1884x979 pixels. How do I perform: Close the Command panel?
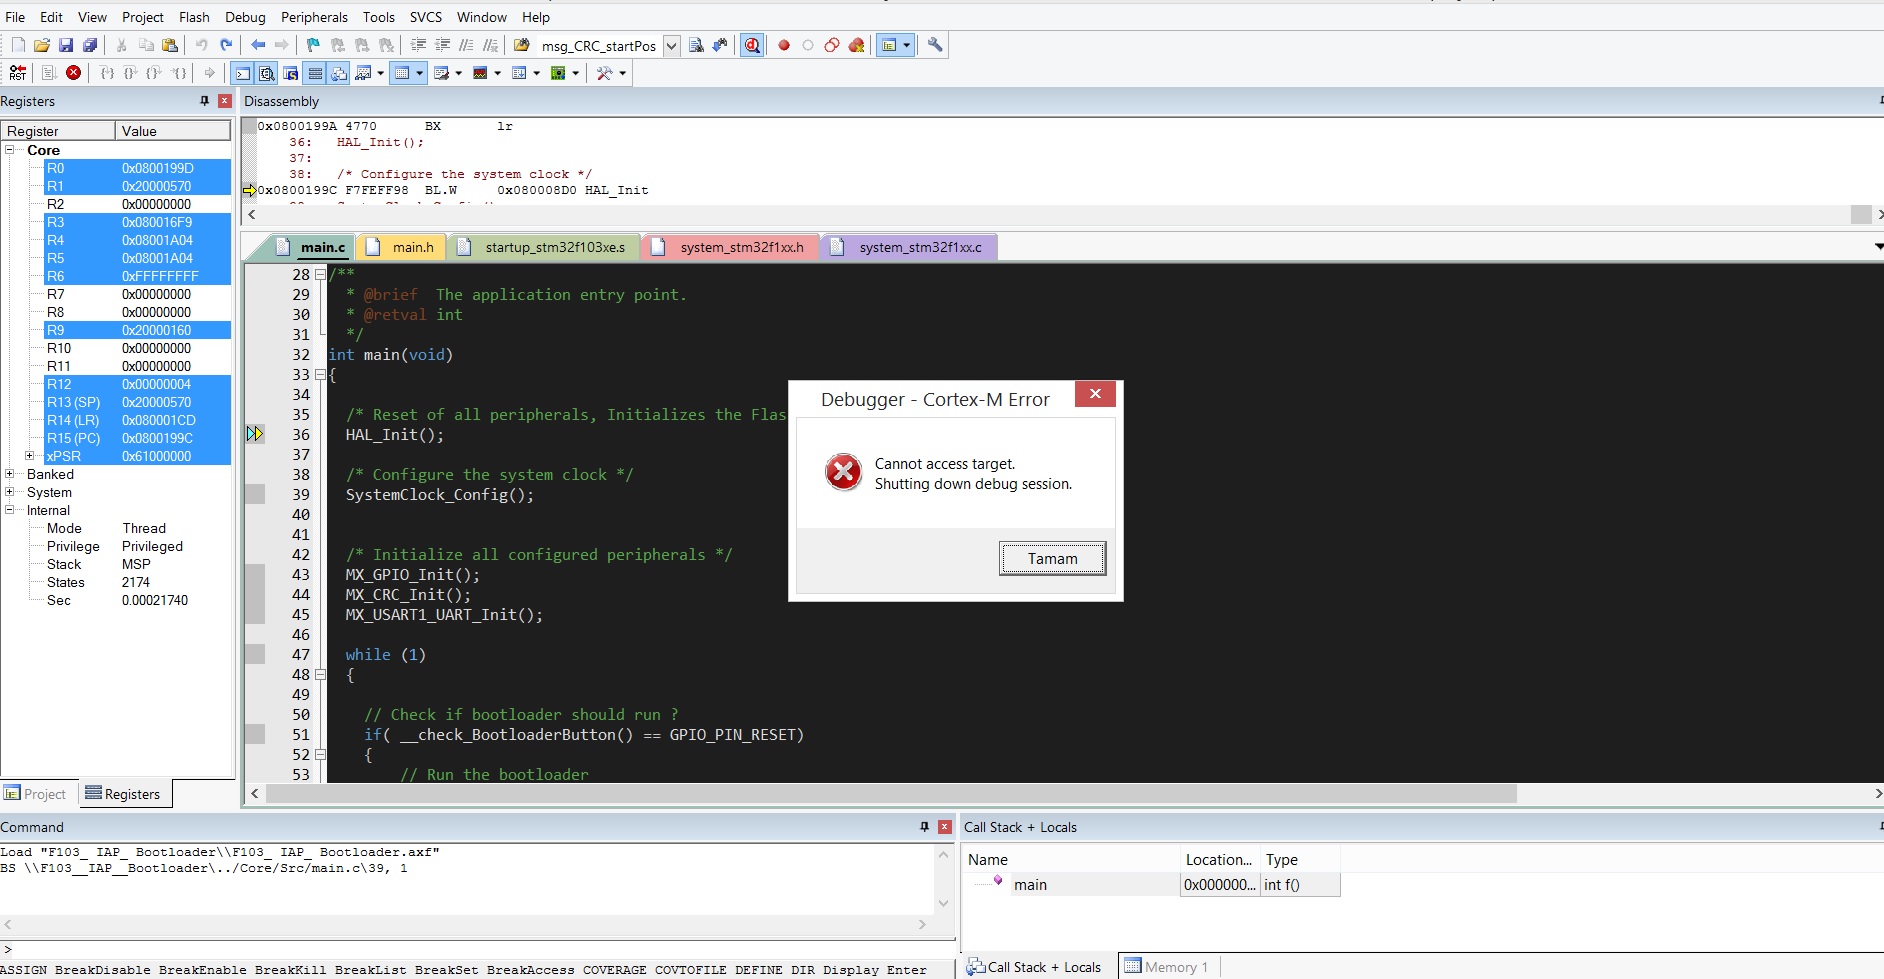coord(944,827)
